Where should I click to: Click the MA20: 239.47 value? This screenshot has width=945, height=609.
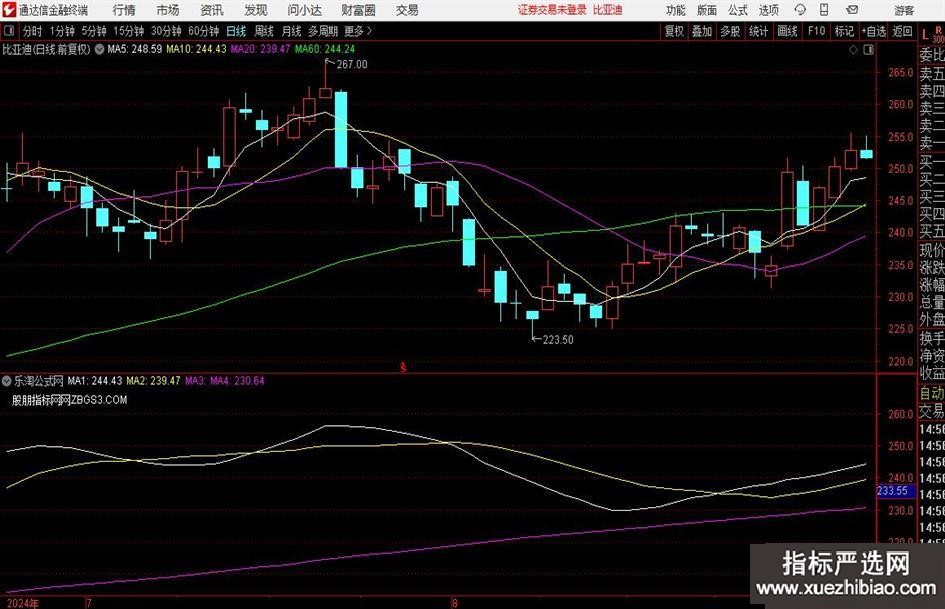tap(260, 49)
